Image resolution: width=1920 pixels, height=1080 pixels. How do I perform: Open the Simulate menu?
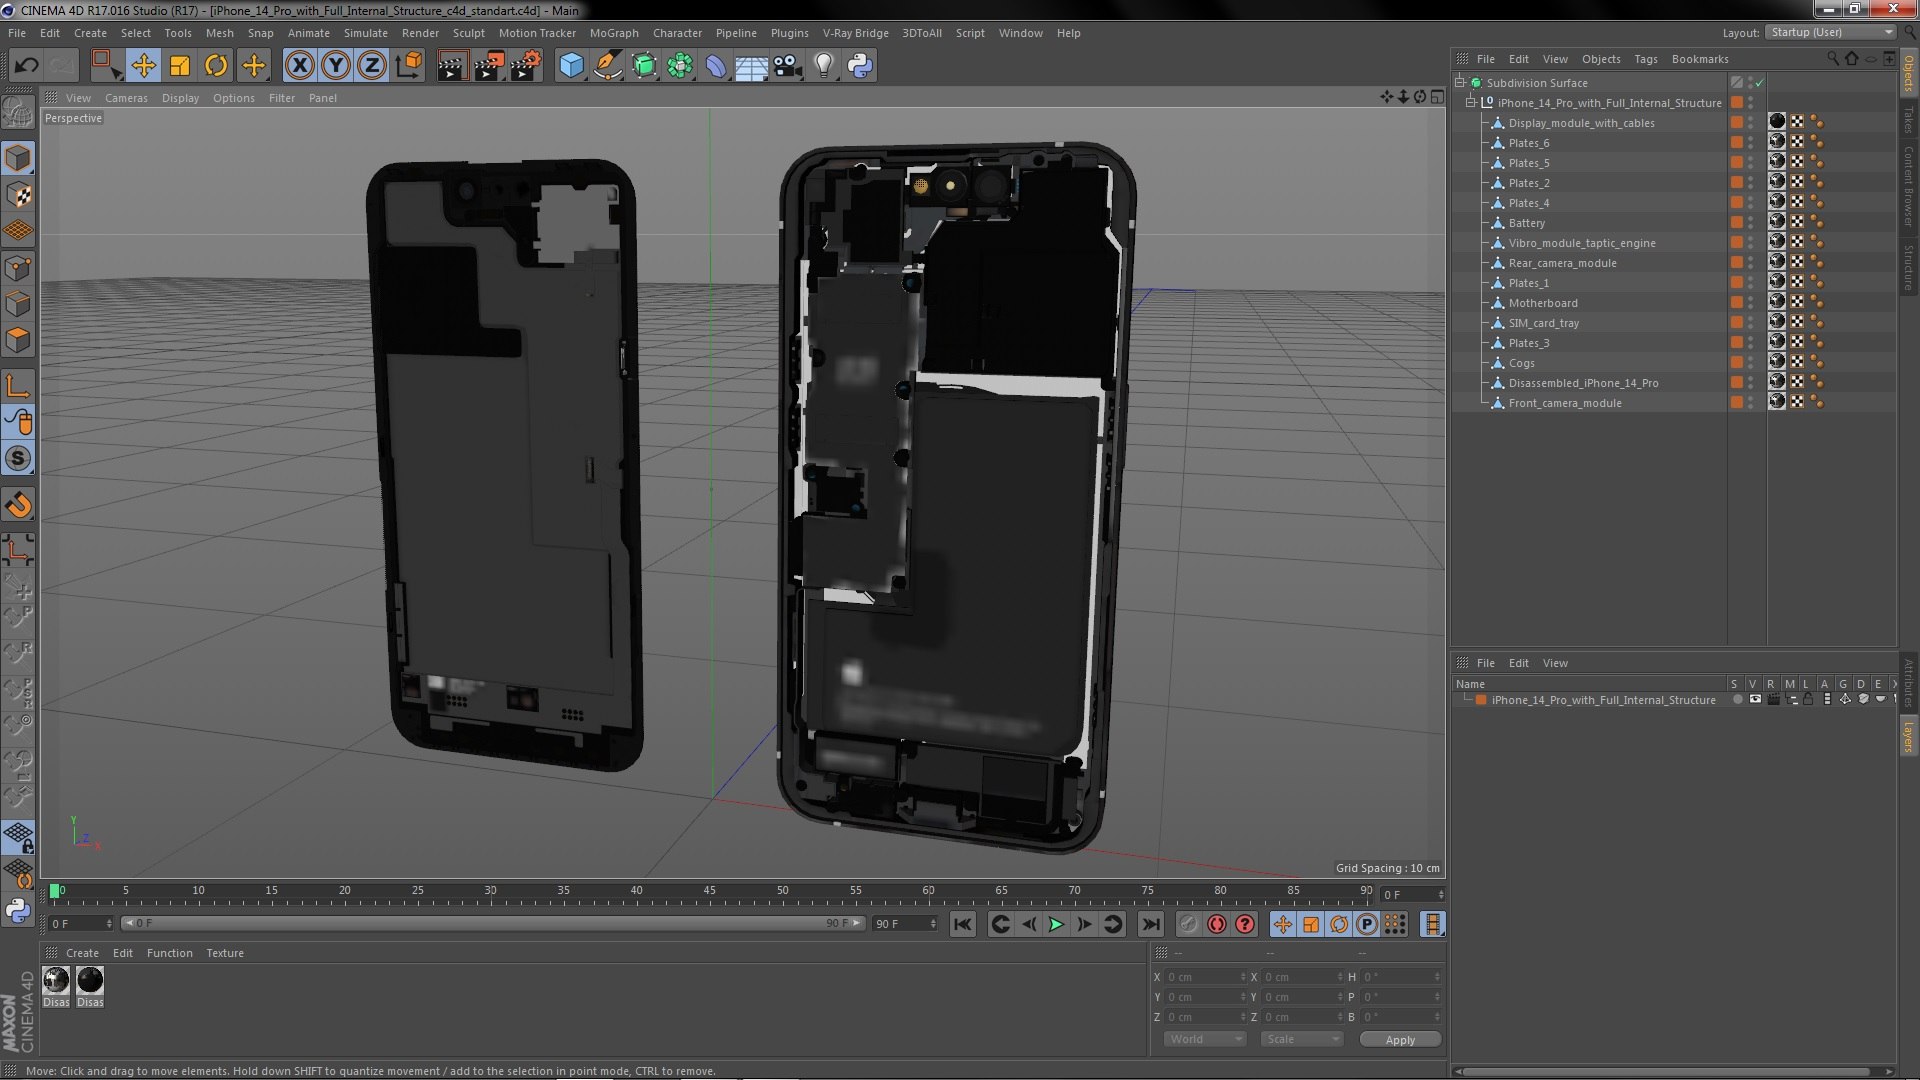point(365,33)
